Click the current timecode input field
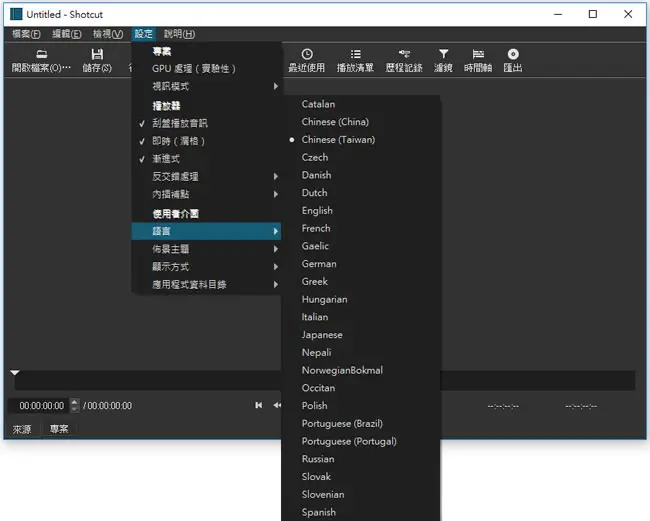This screenshot has width=650, height=521. 41,406
